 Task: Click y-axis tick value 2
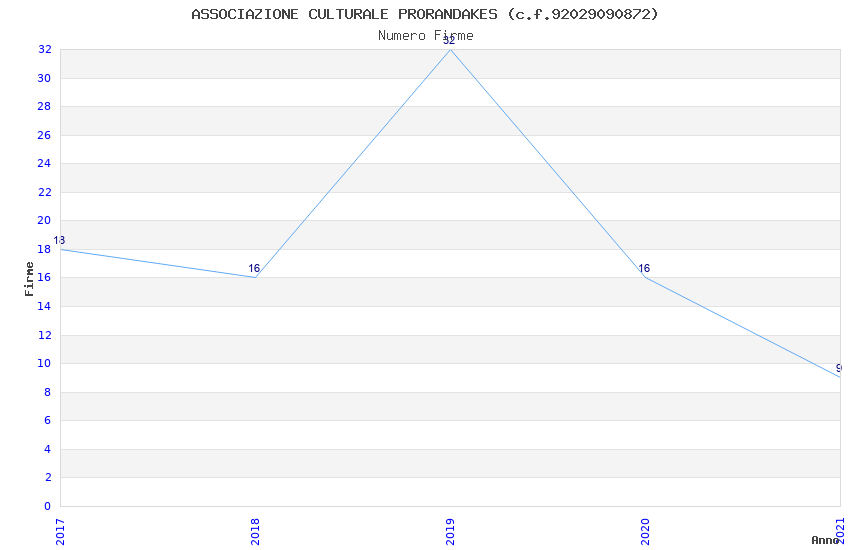point(48,477)
